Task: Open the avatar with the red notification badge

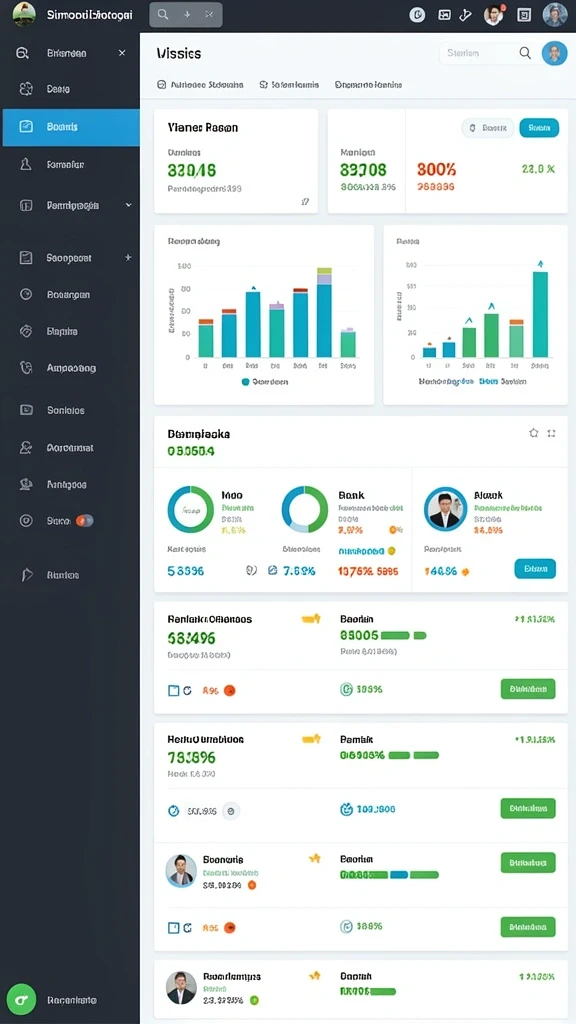Action: [494, 14]
